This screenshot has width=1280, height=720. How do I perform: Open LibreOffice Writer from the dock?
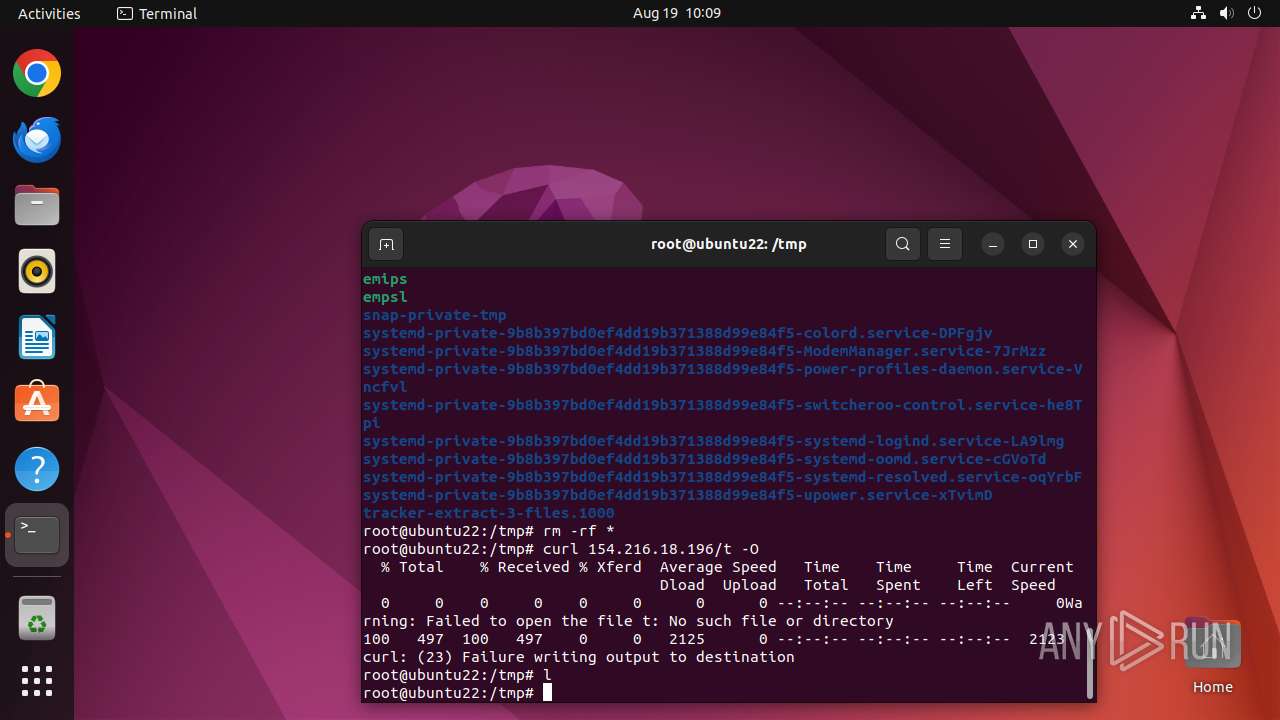pos(37,337)
